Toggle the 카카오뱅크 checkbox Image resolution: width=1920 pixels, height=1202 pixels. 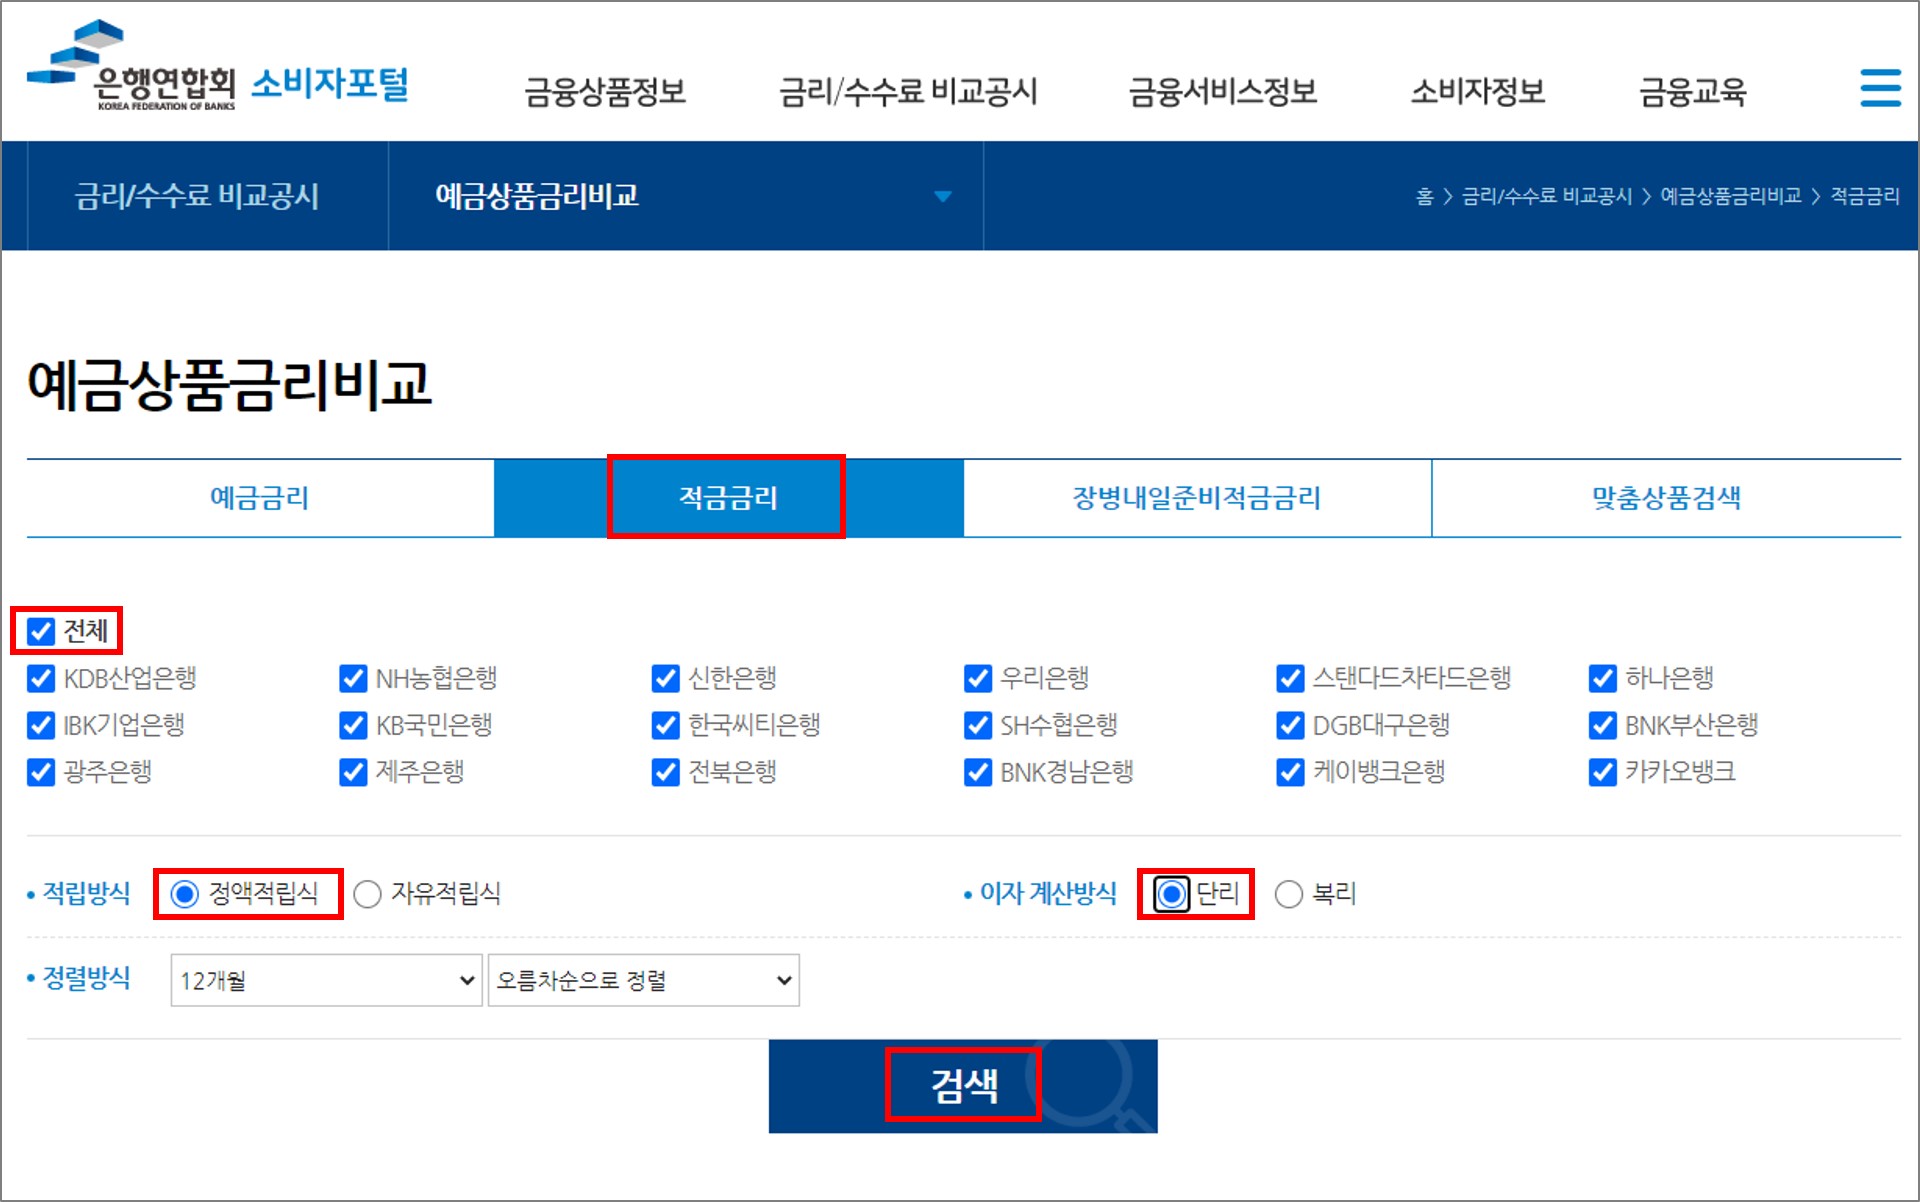click(x=1602, y=772)
